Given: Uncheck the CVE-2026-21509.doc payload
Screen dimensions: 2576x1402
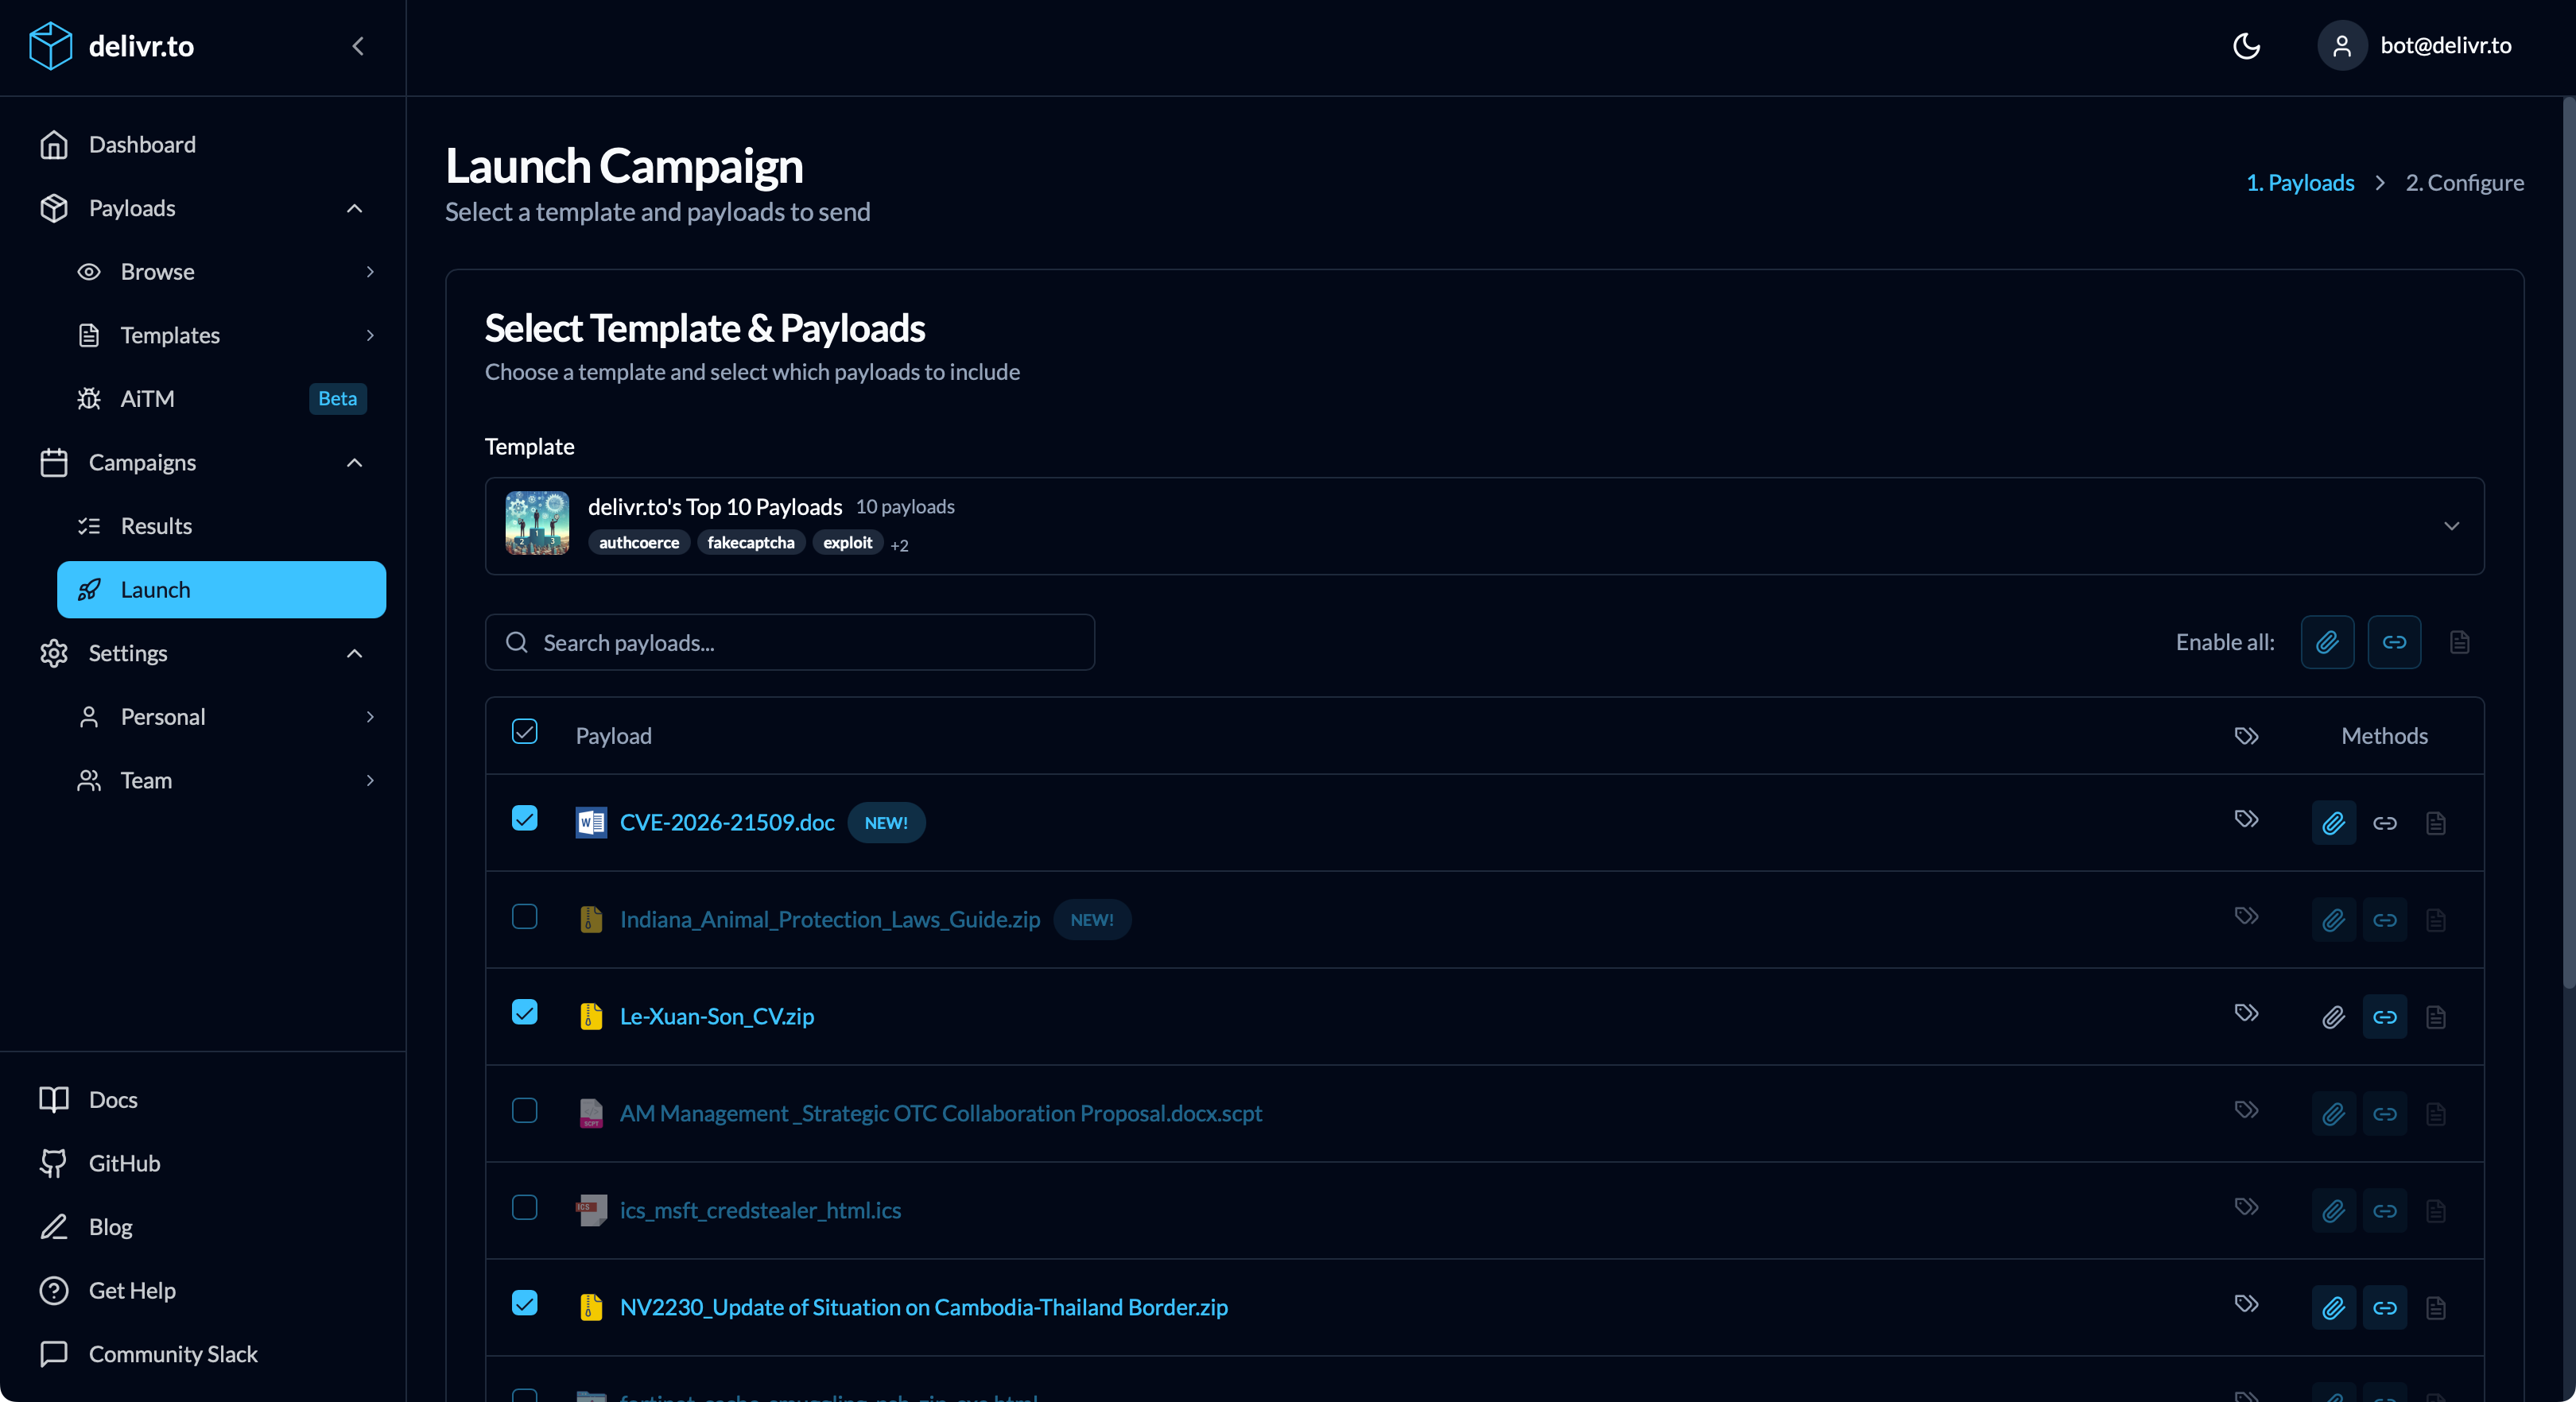Looking at the screenshot, I should pos(525,818).
